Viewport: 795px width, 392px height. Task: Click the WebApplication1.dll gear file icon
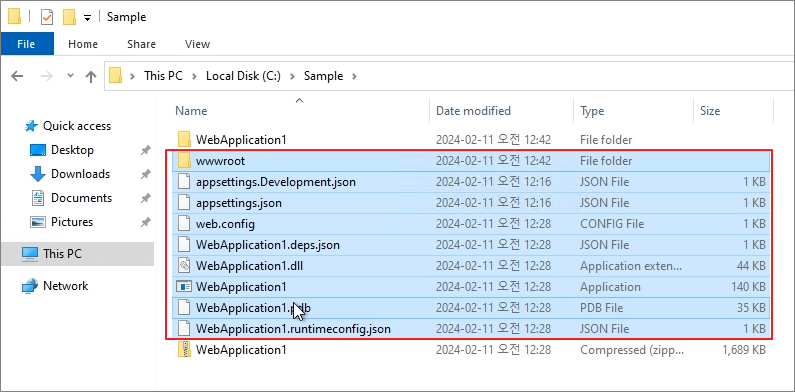[184, 266]
